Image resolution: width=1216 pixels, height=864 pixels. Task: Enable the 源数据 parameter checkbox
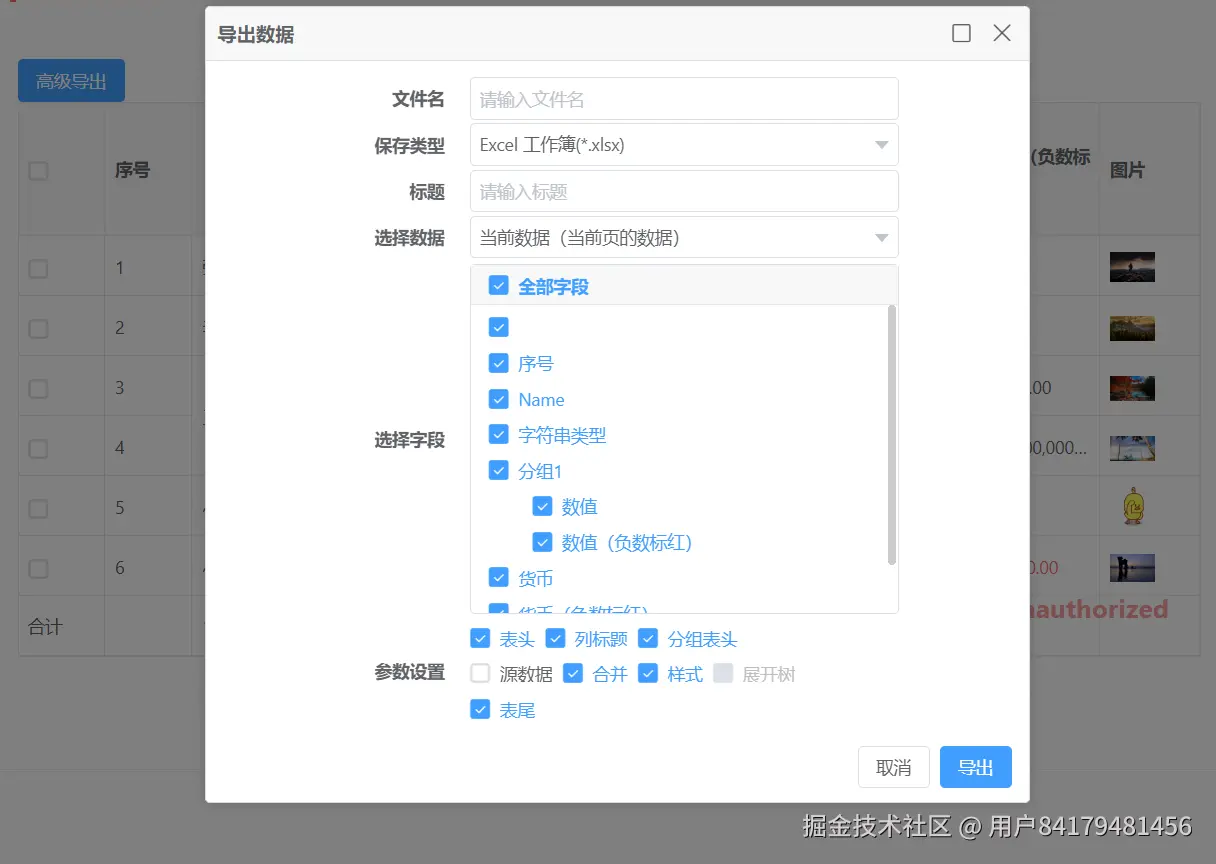[x=479, y=673]
